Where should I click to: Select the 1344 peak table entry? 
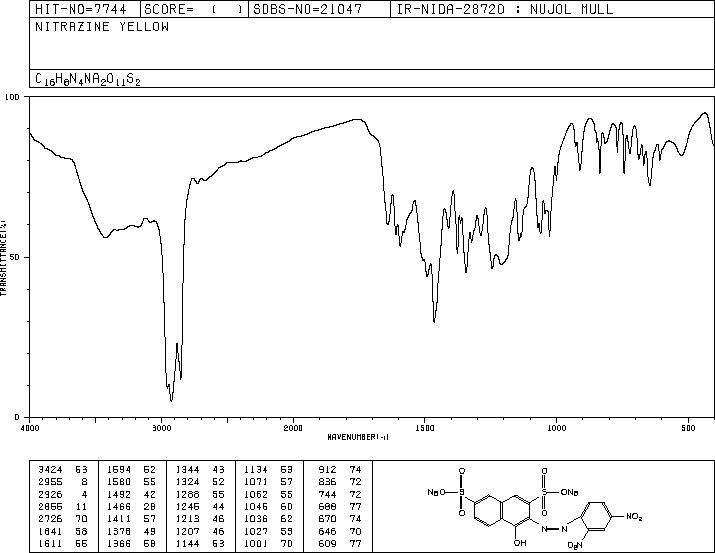pyautogui.click(x=200, y=470)
